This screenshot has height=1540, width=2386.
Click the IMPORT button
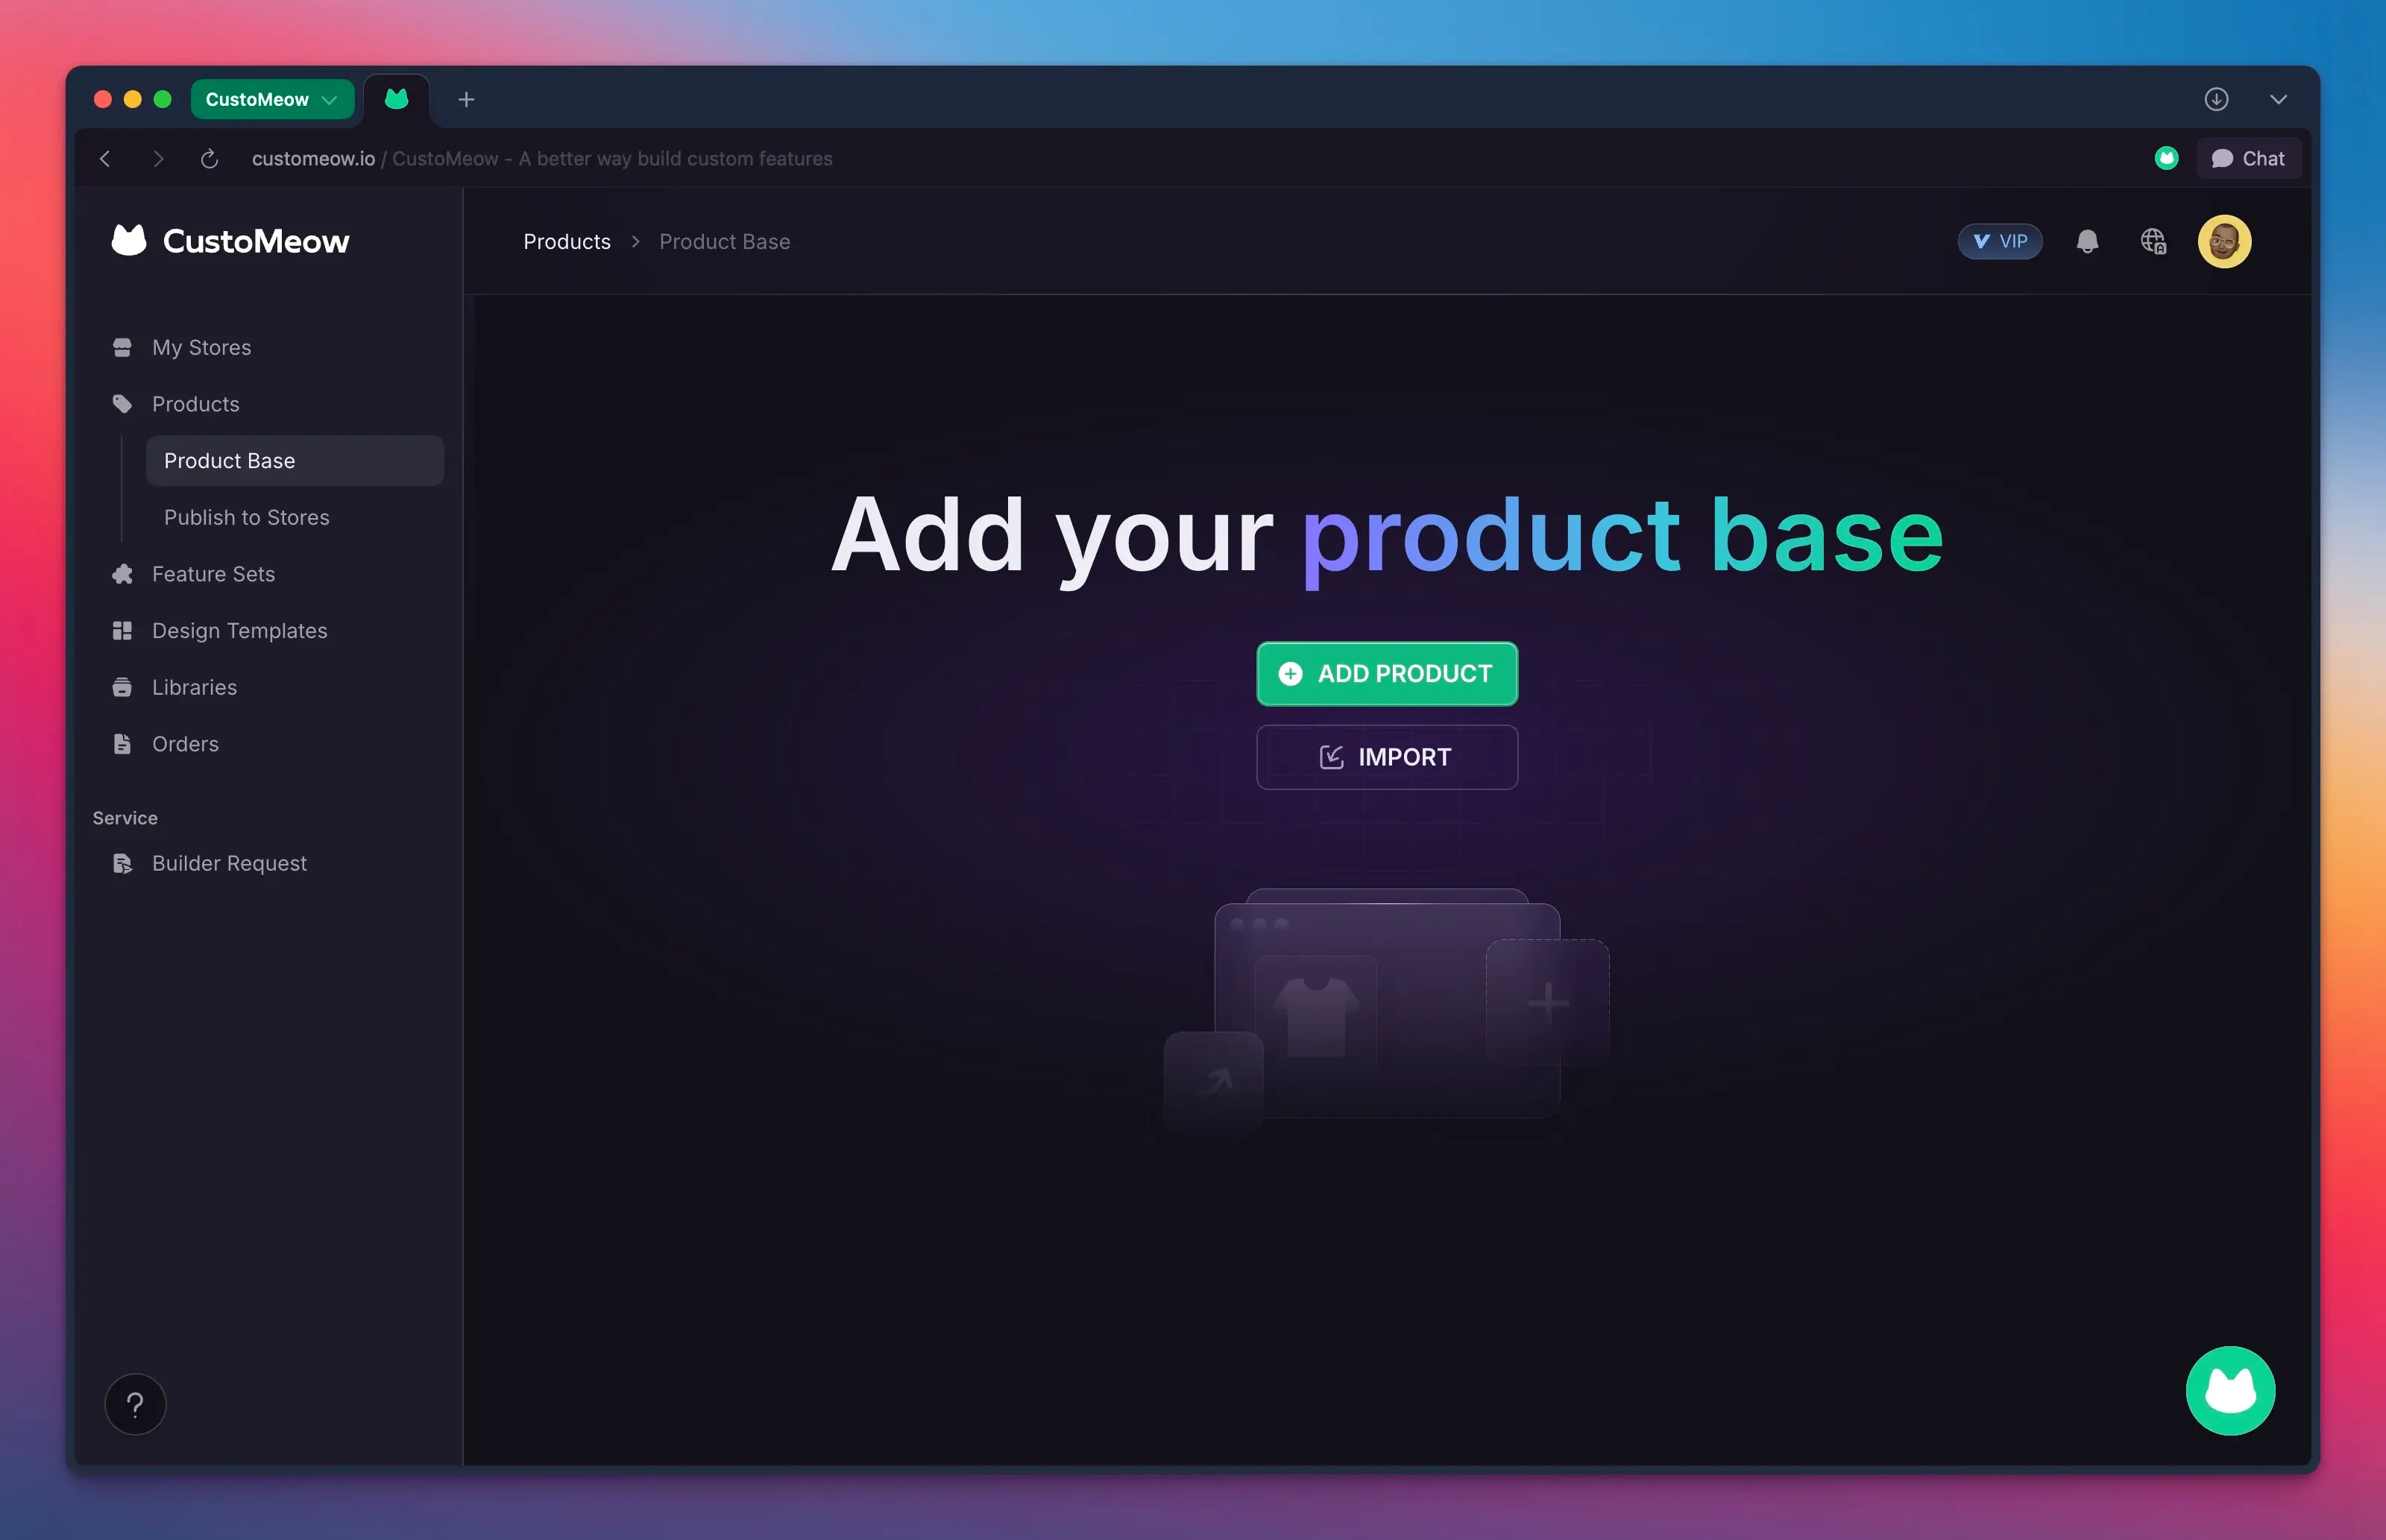[1387, 757]
